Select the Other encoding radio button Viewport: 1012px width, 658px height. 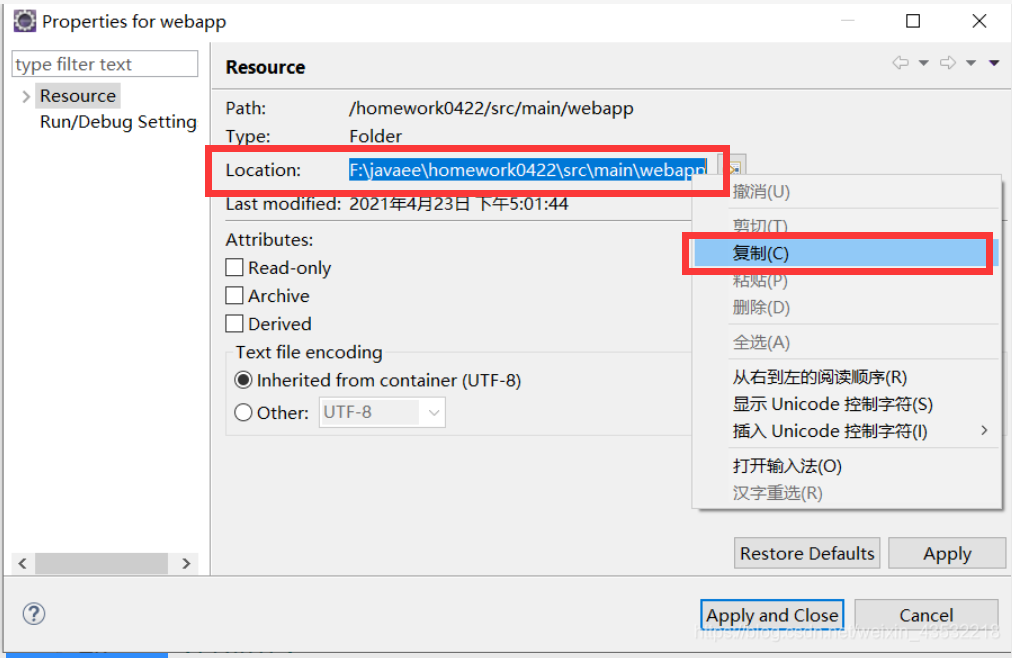pyautogui.click(x=243, y=412)
